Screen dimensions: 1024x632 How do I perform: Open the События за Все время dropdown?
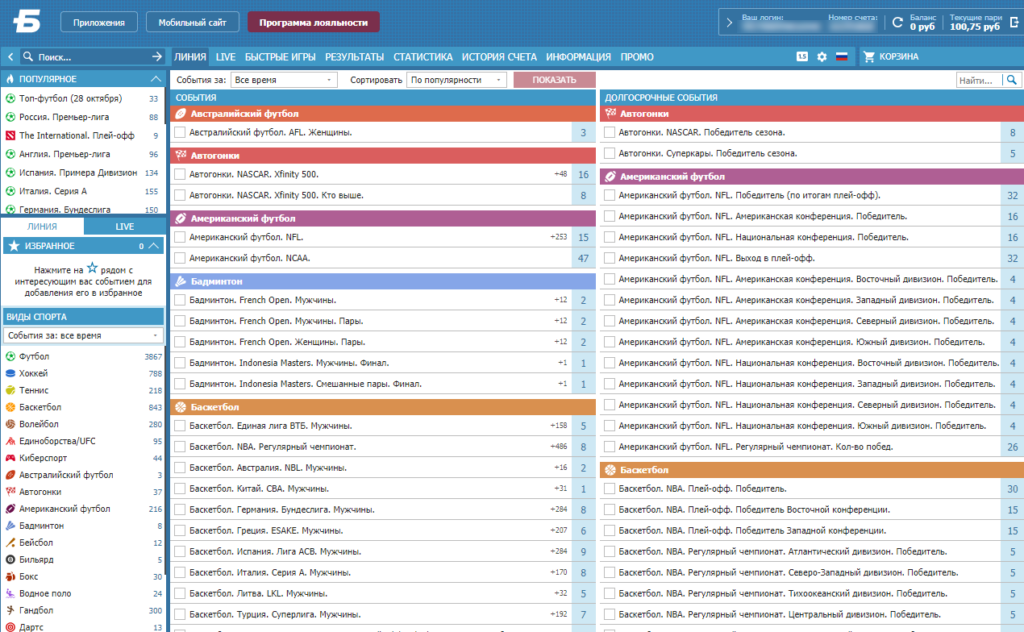(283, 80)
